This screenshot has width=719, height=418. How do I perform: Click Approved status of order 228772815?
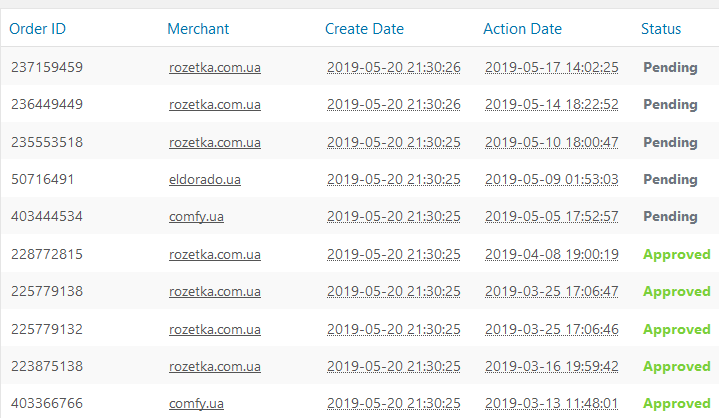[x=677, y=254]
